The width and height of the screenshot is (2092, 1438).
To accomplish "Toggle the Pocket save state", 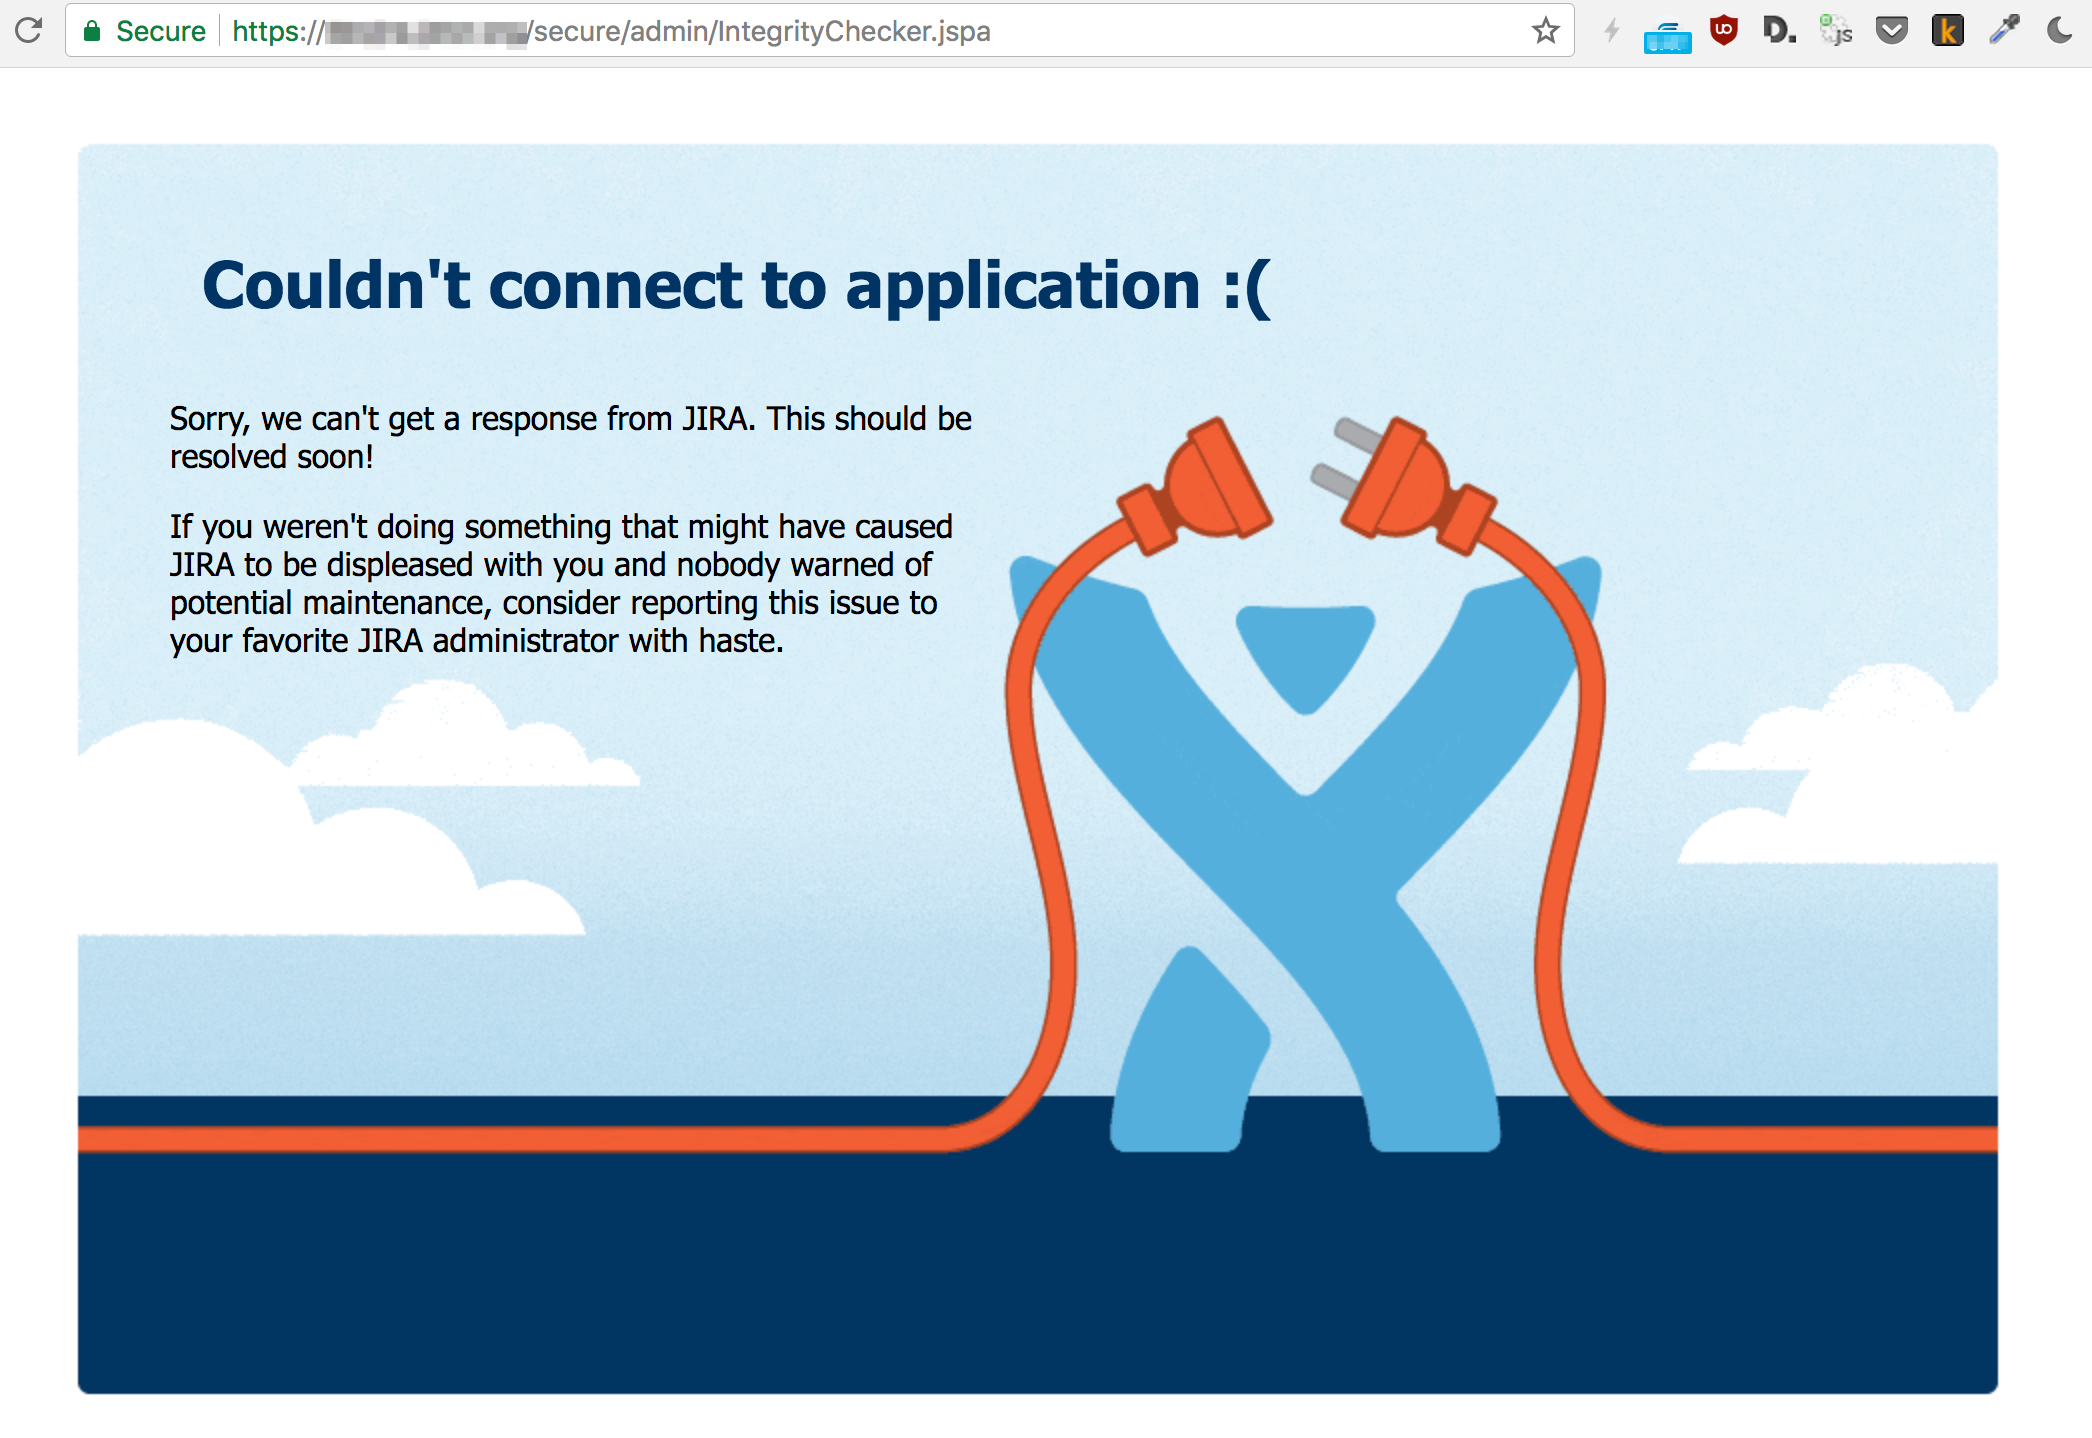I will tap(1891, 30).
